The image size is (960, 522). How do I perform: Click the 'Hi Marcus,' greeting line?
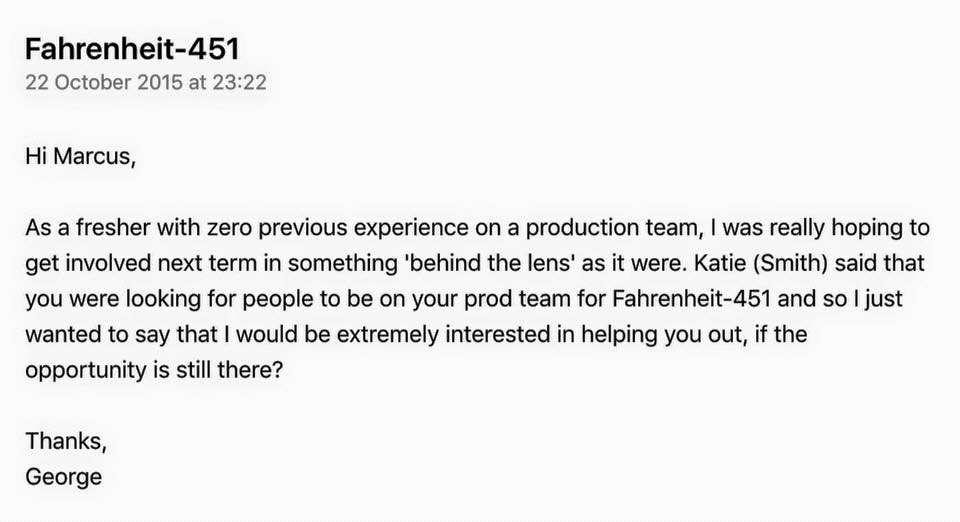click(x=79, y=157)
